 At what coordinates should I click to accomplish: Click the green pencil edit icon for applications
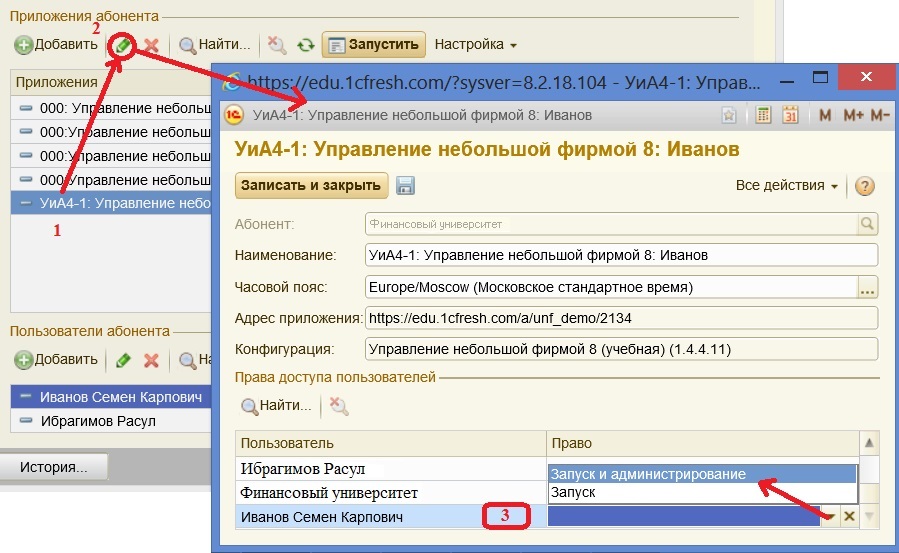(122, 45)
